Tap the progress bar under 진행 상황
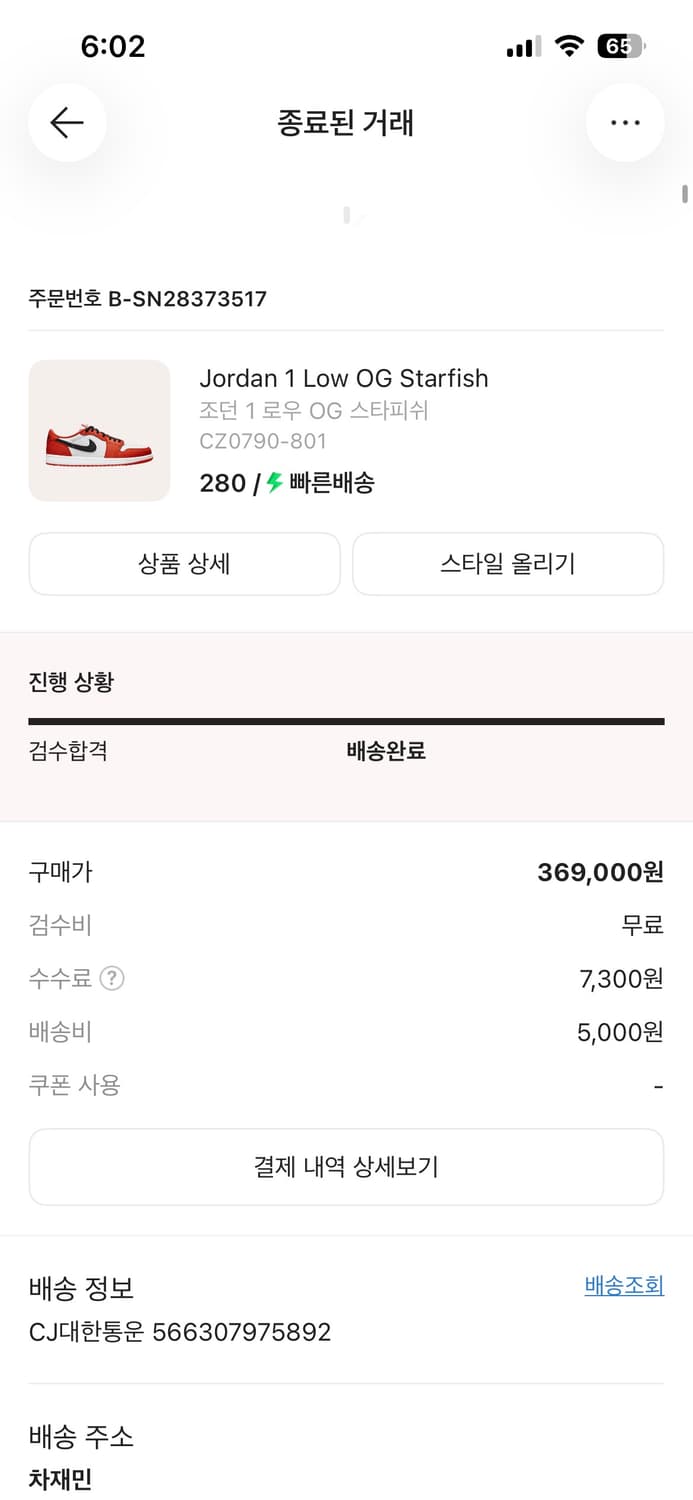Viewport: 693px width, 1500px height. coord(346,719)
